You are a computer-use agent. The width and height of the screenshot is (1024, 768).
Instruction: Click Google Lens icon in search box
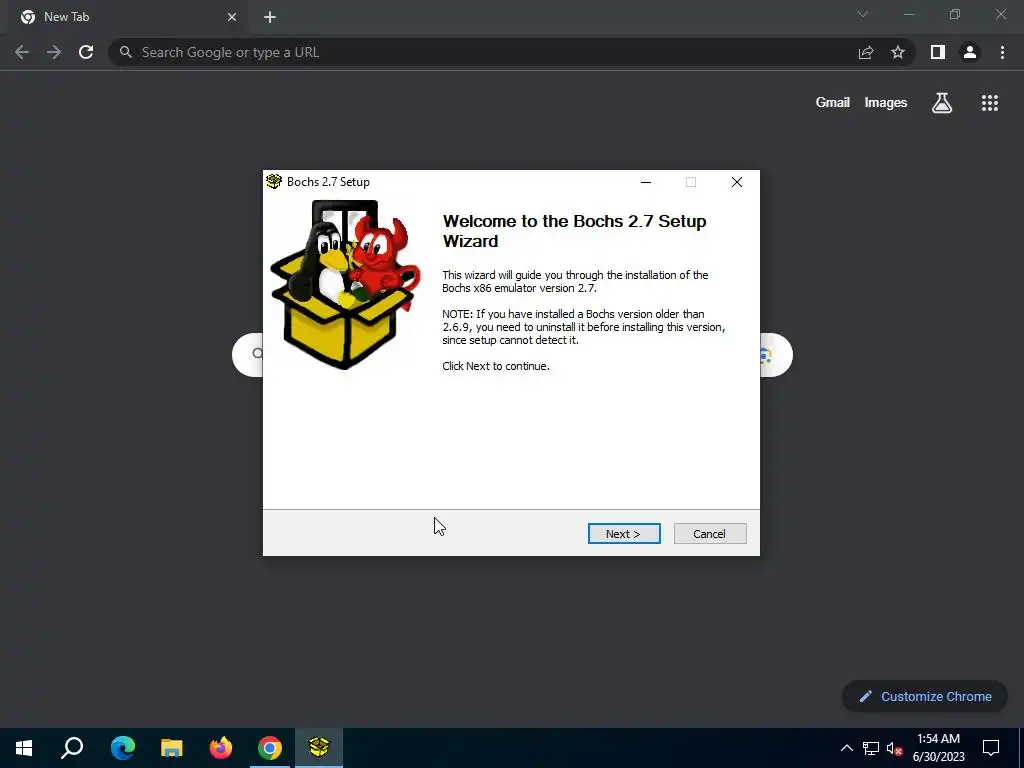click(767, 355)
